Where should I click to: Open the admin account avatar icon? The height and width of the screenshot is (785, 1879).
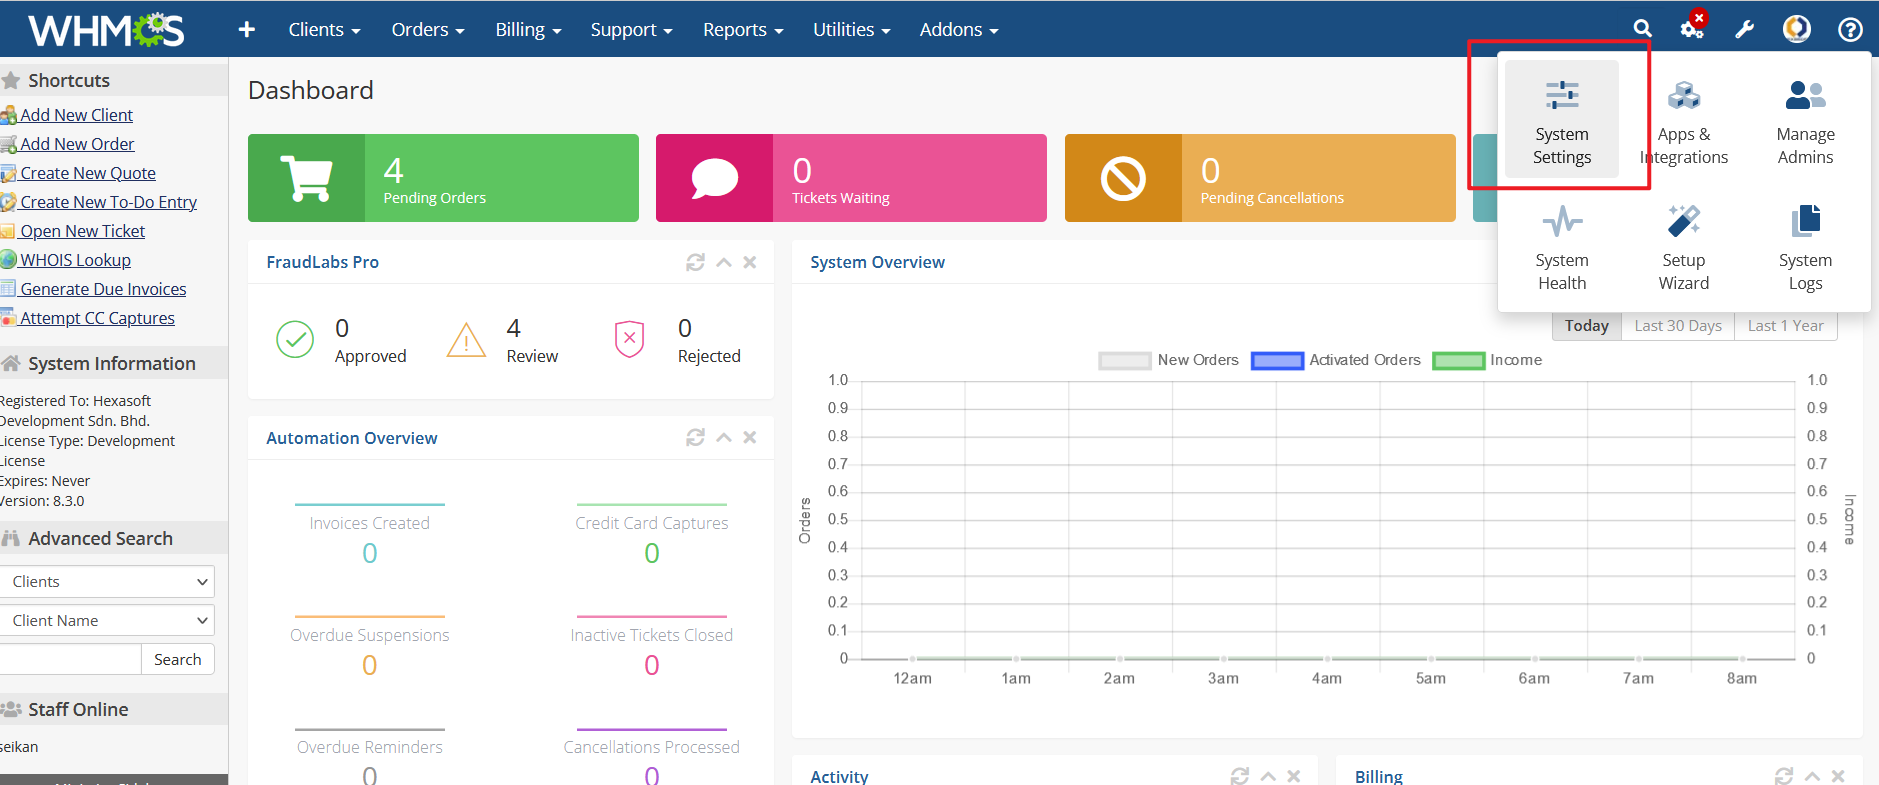coord(1797,29)
